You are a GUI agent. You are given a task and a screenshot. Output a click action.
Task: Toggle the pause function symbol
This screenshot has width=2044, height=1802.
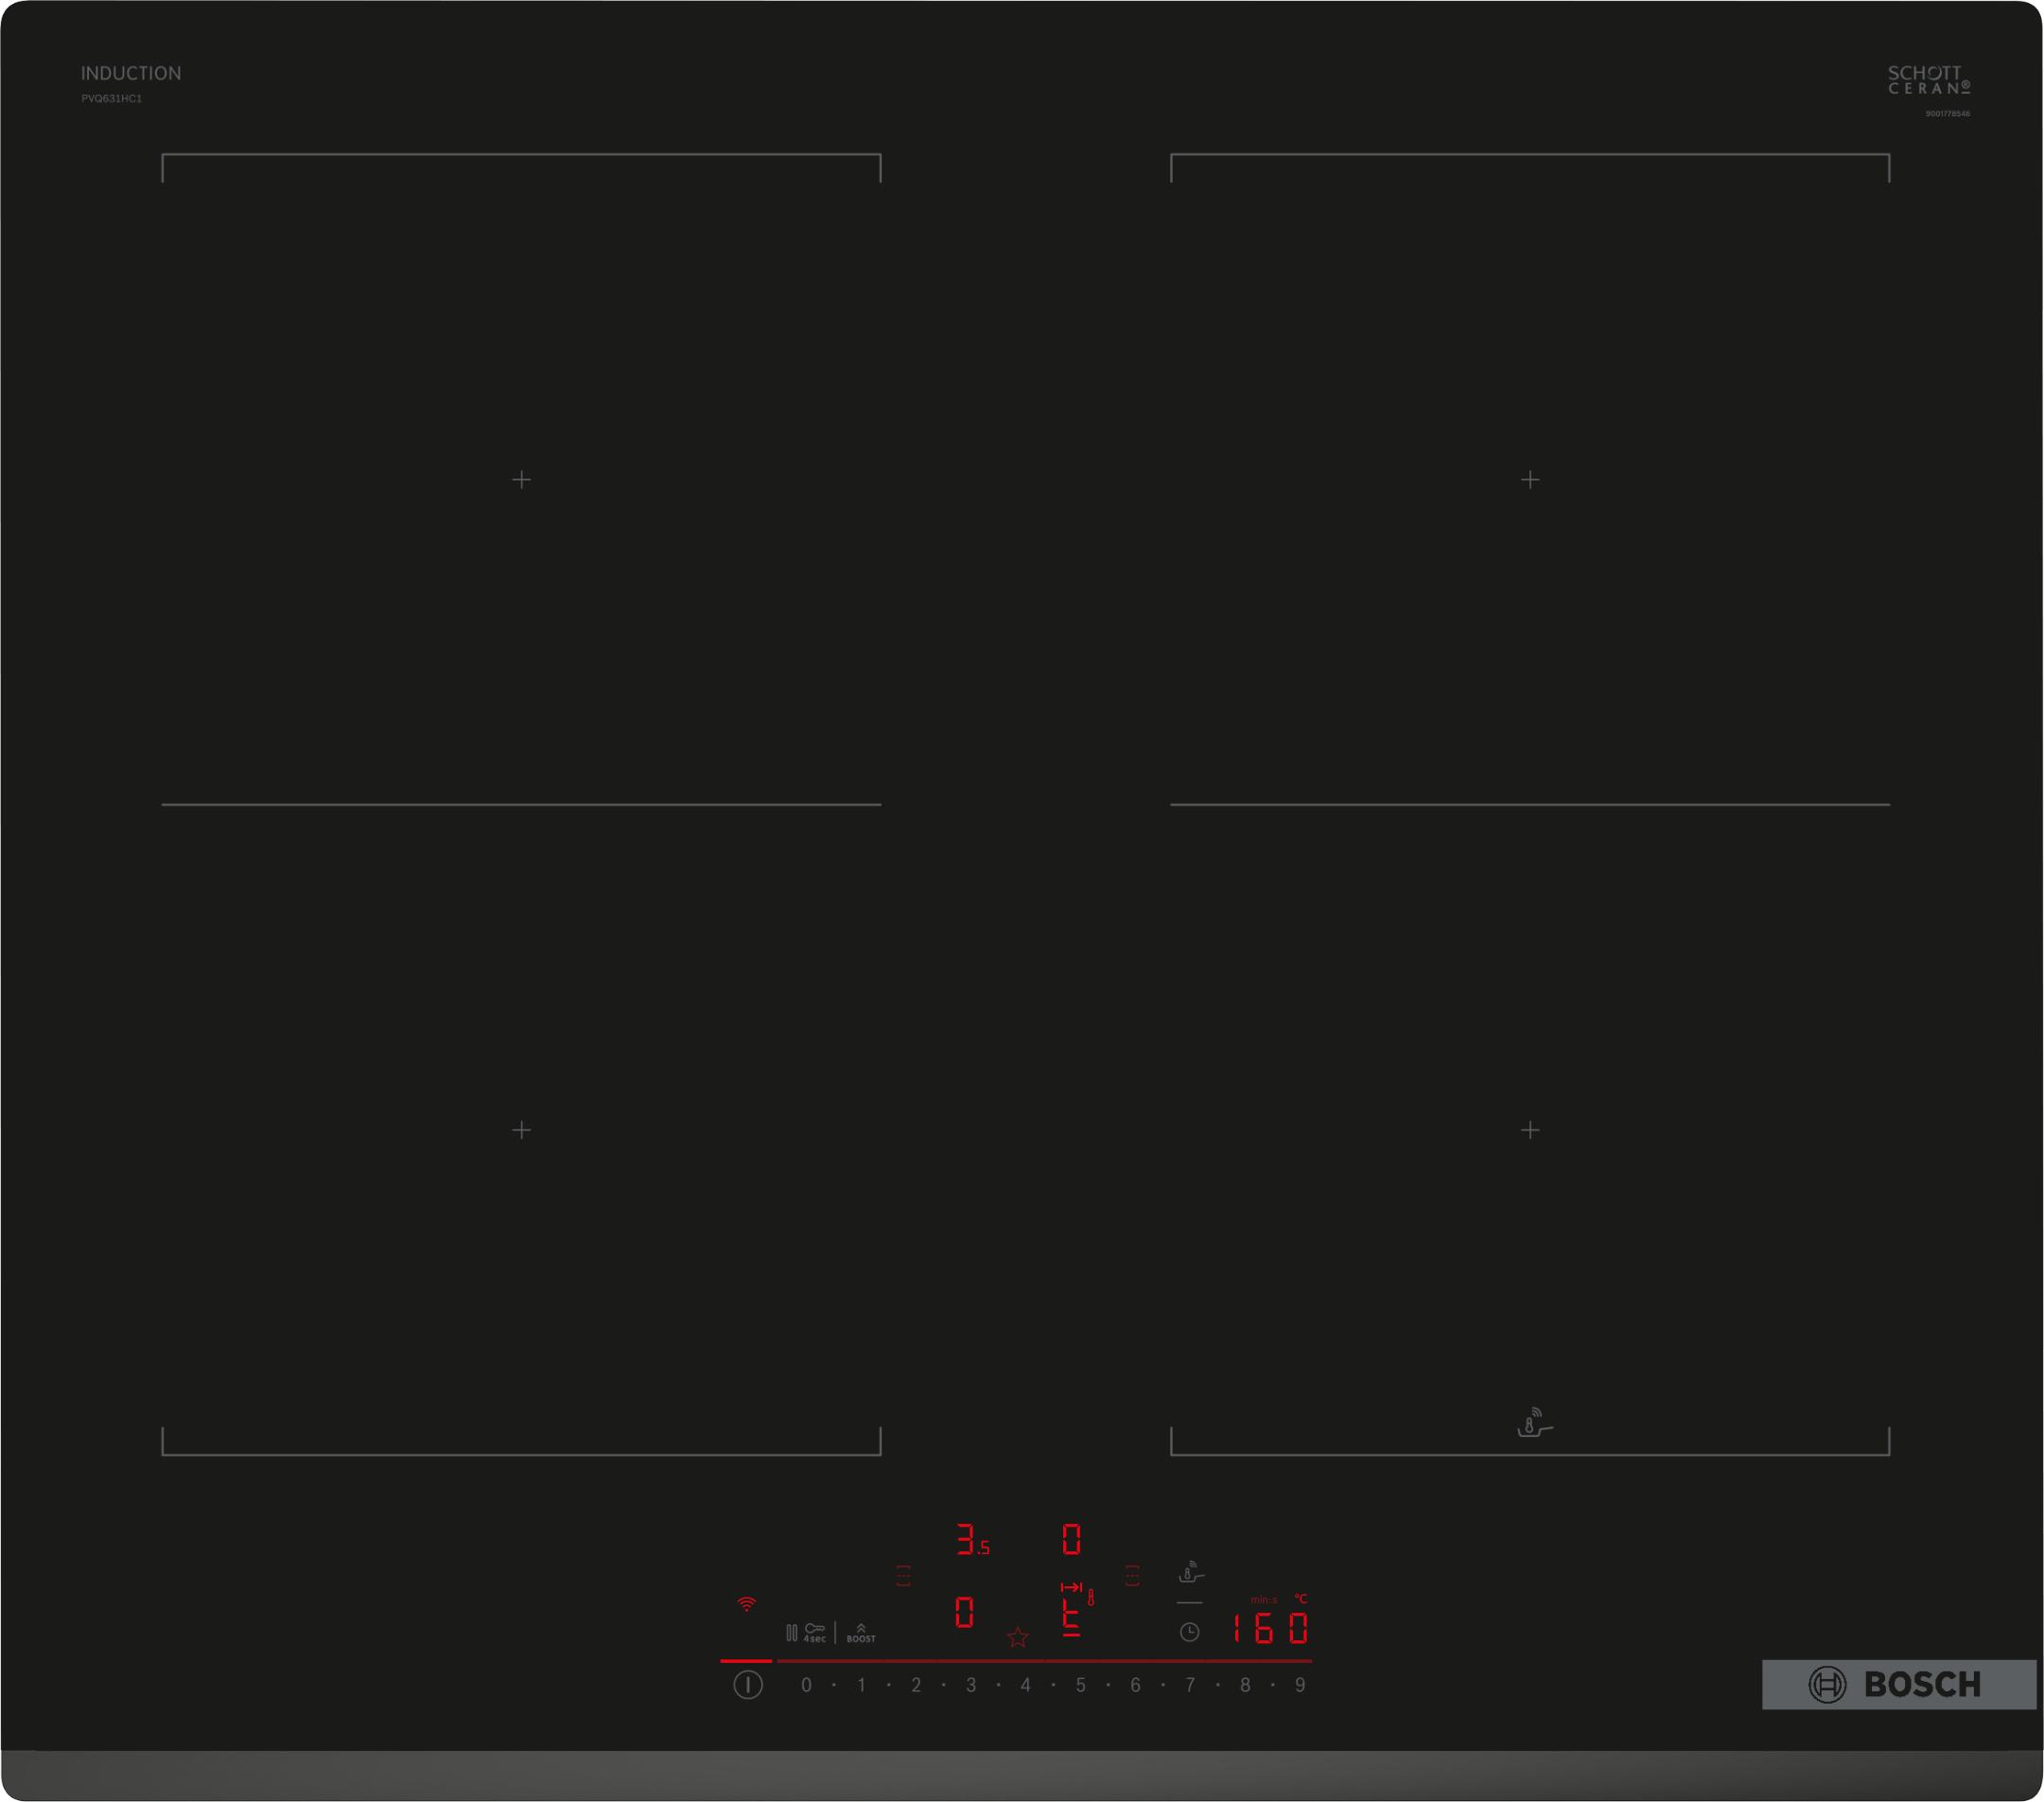792,1631
